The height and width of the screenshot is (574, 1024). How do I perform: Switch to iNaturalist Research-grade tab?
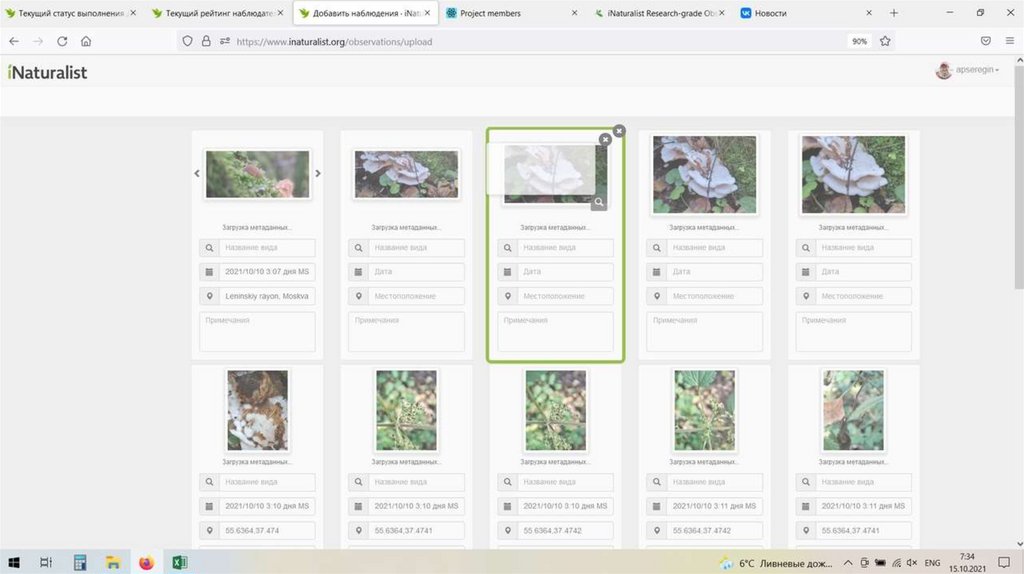pyautogui.click(x=659, y=13)
